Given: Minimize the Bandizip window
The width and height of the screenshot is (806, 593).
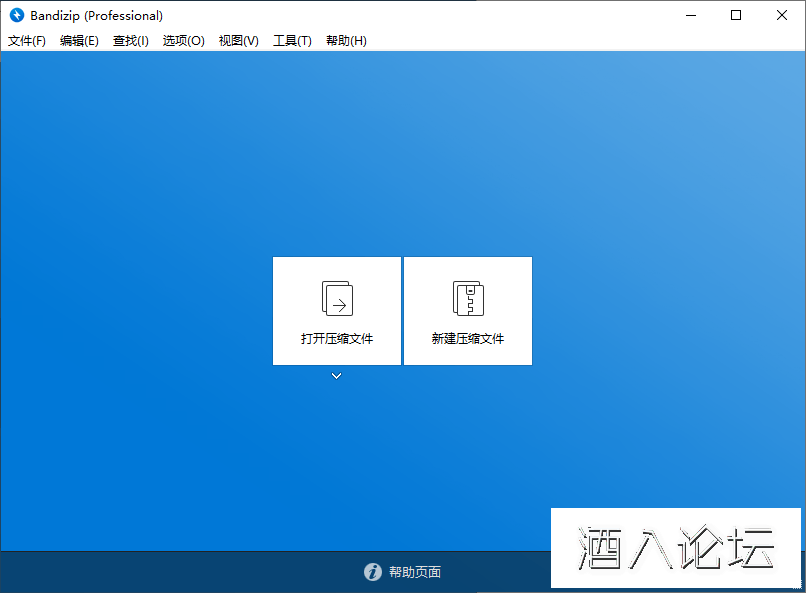Looking at the screenshot, I should (690, 15).
